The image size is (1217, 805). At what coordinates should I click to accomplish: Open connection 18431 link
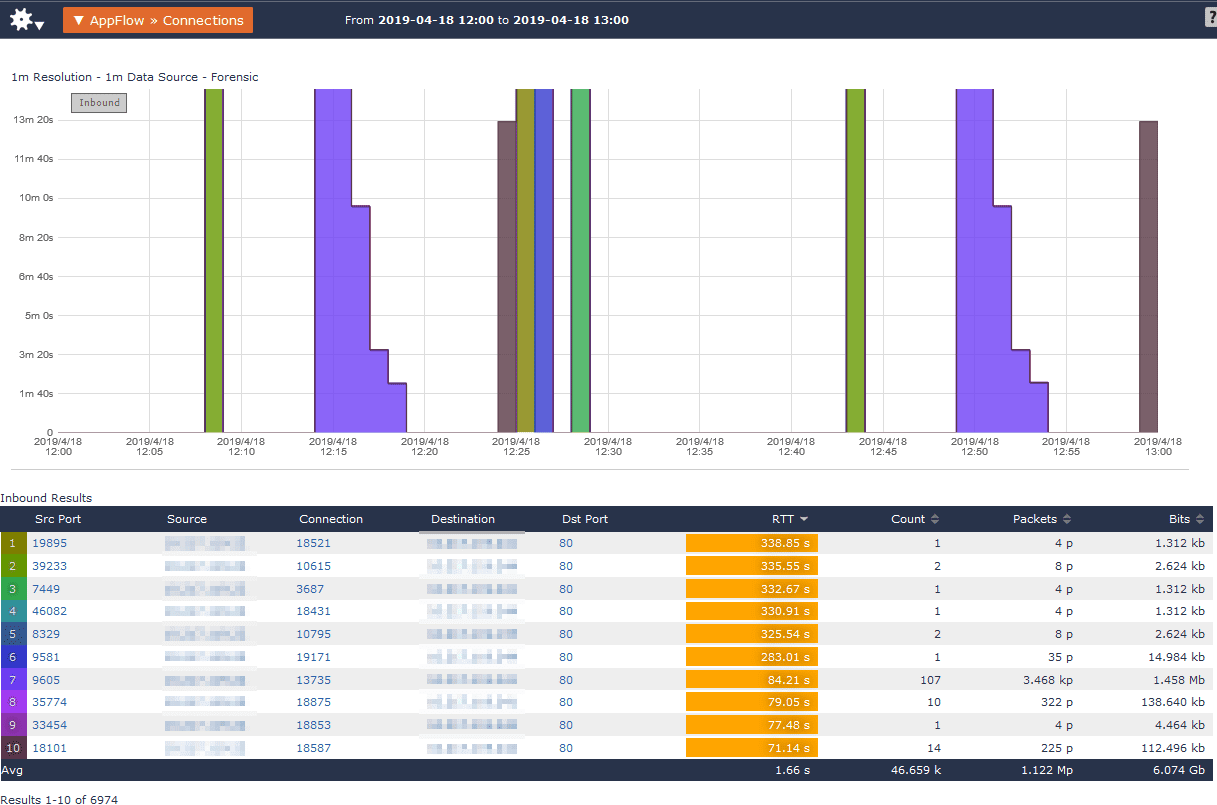[x=313, y=611]
